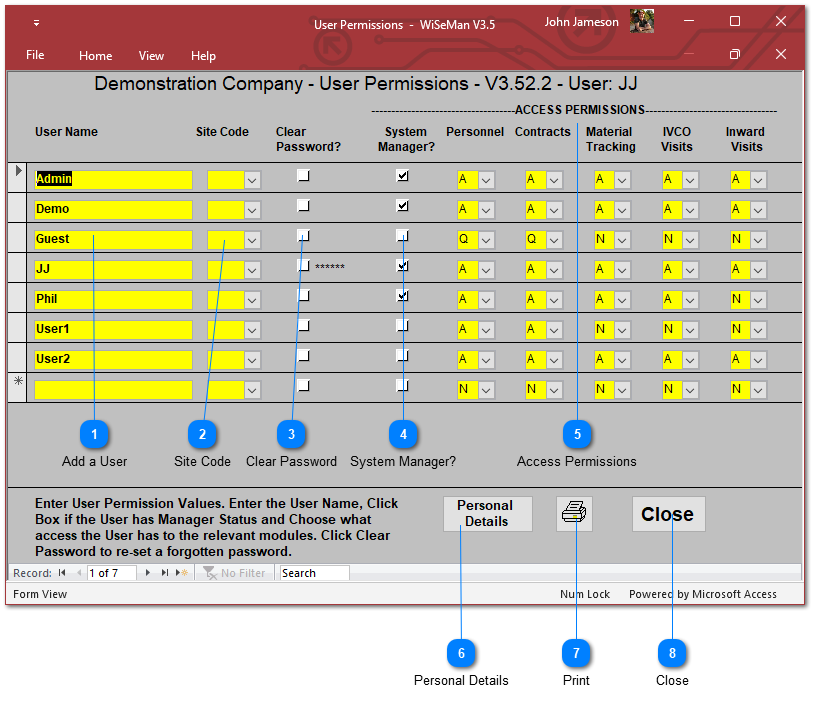This screenshot has height=704, width=814.
Task: Click the Print icon button
Action: (x=575, y=514)
